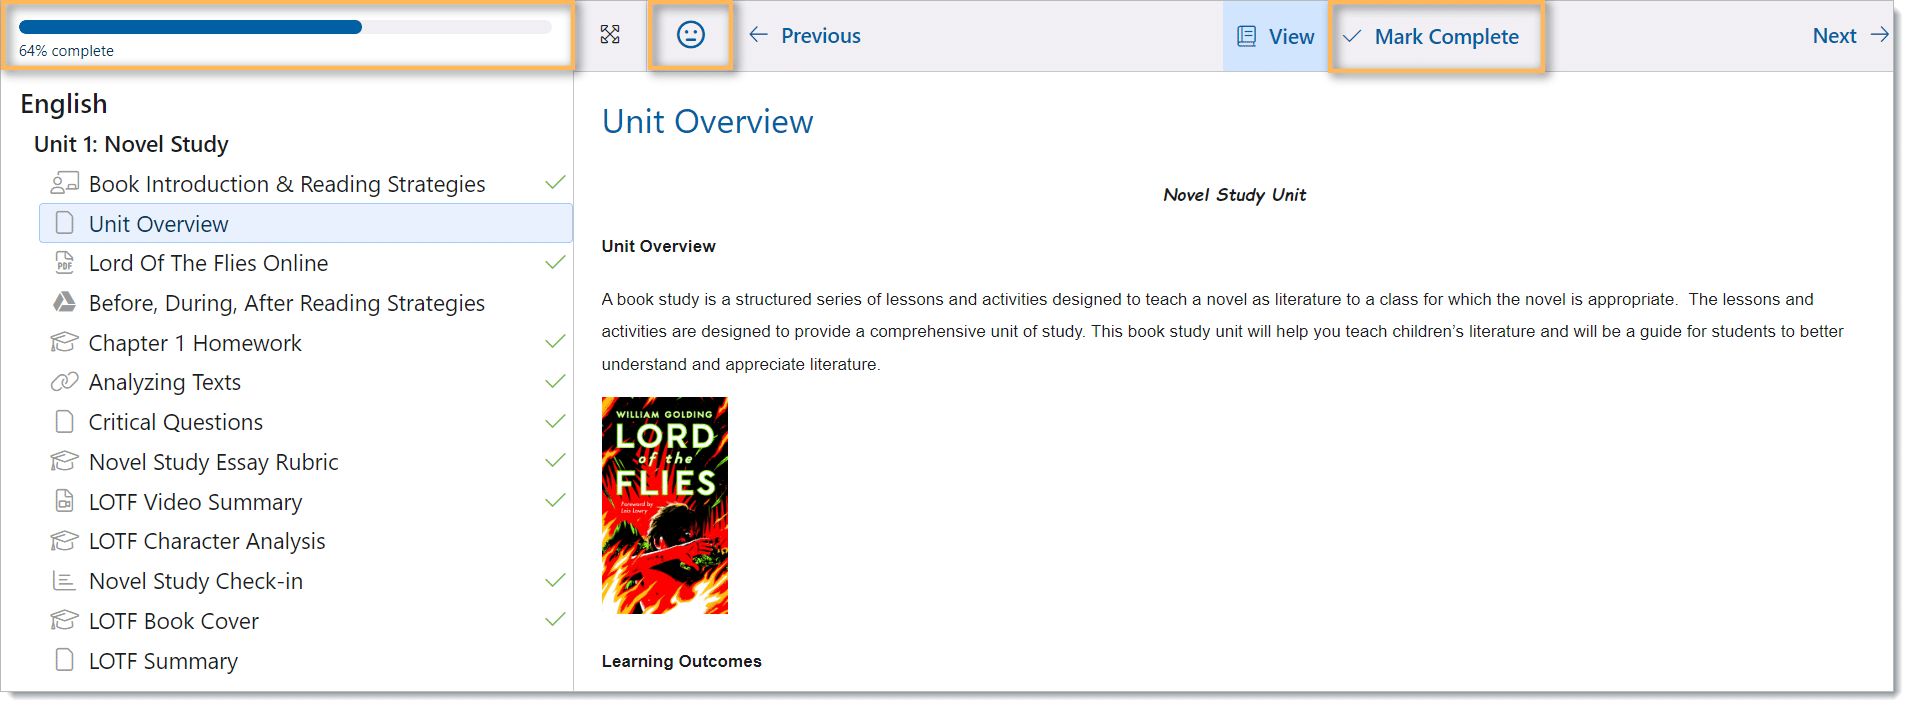Click the completion checkmark for LOTF Book Cover
The height and width of the screenshot is (707, 1909).
(555, 620)
